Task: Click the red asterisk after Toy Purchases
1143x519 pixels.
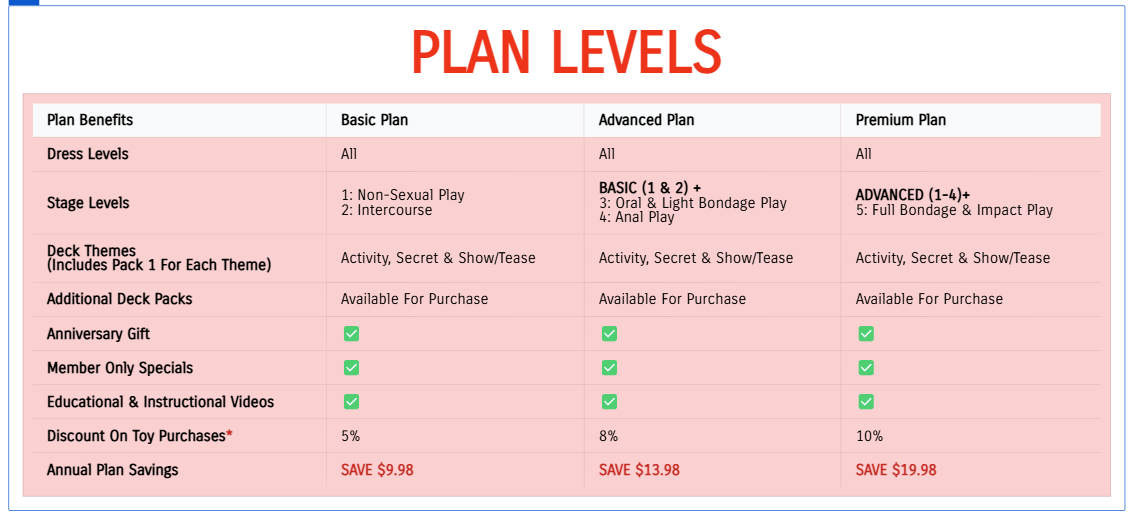Action: click(x=229, y=434)
